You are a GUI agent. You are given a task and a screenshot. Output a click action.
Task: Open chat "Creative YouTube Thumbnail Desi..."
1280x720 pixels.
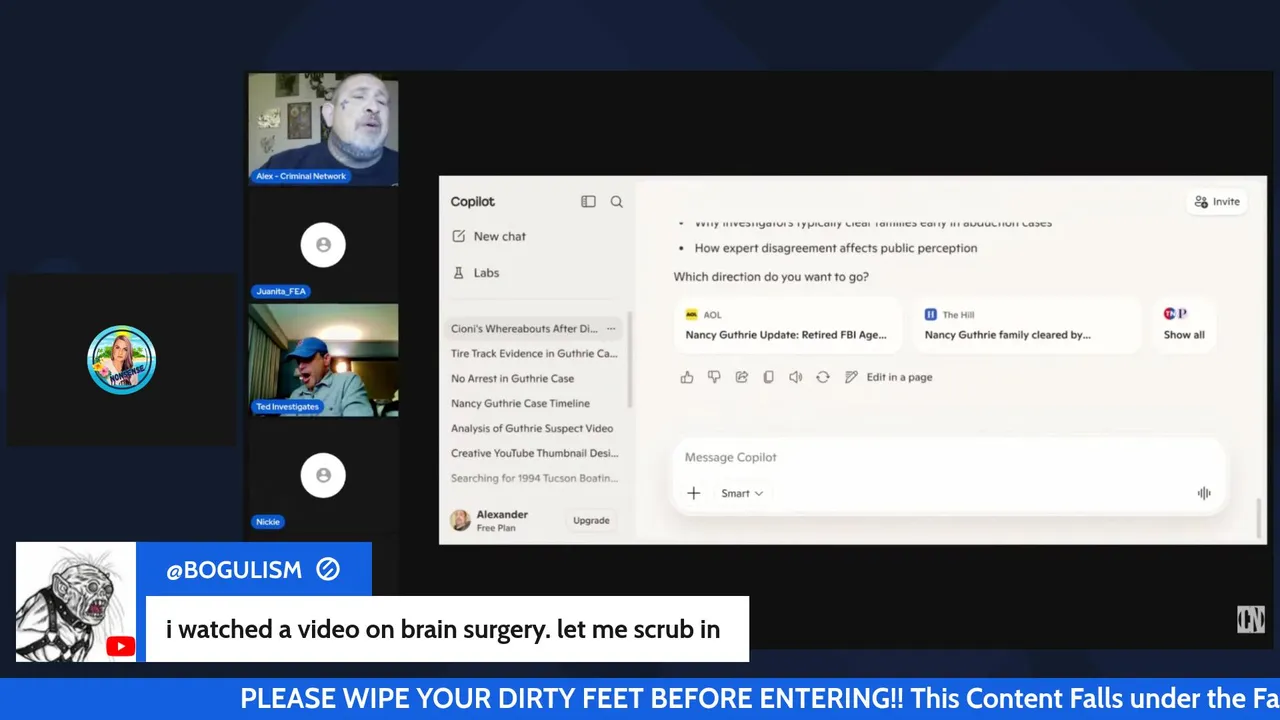coord(534,453)
